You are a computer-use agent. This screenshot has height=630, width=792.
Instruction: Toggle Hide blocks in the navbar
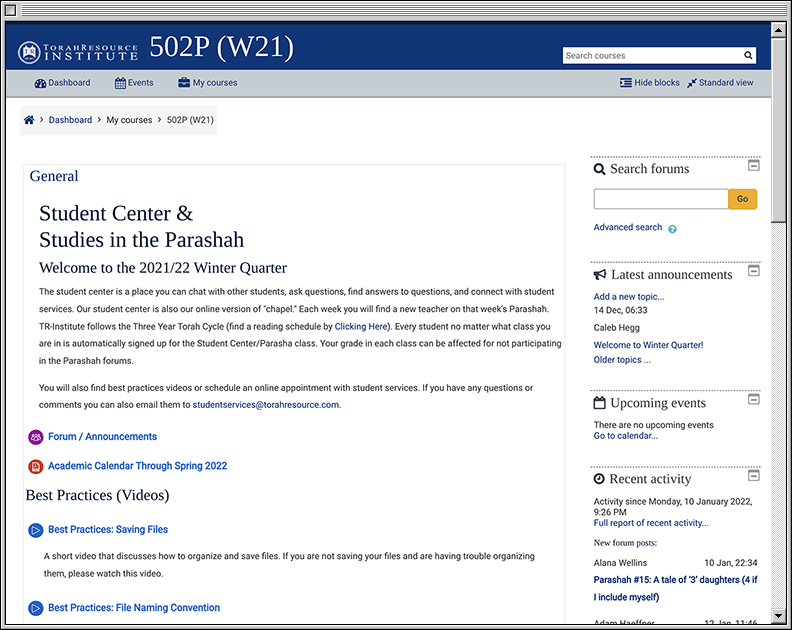(649, 83)
